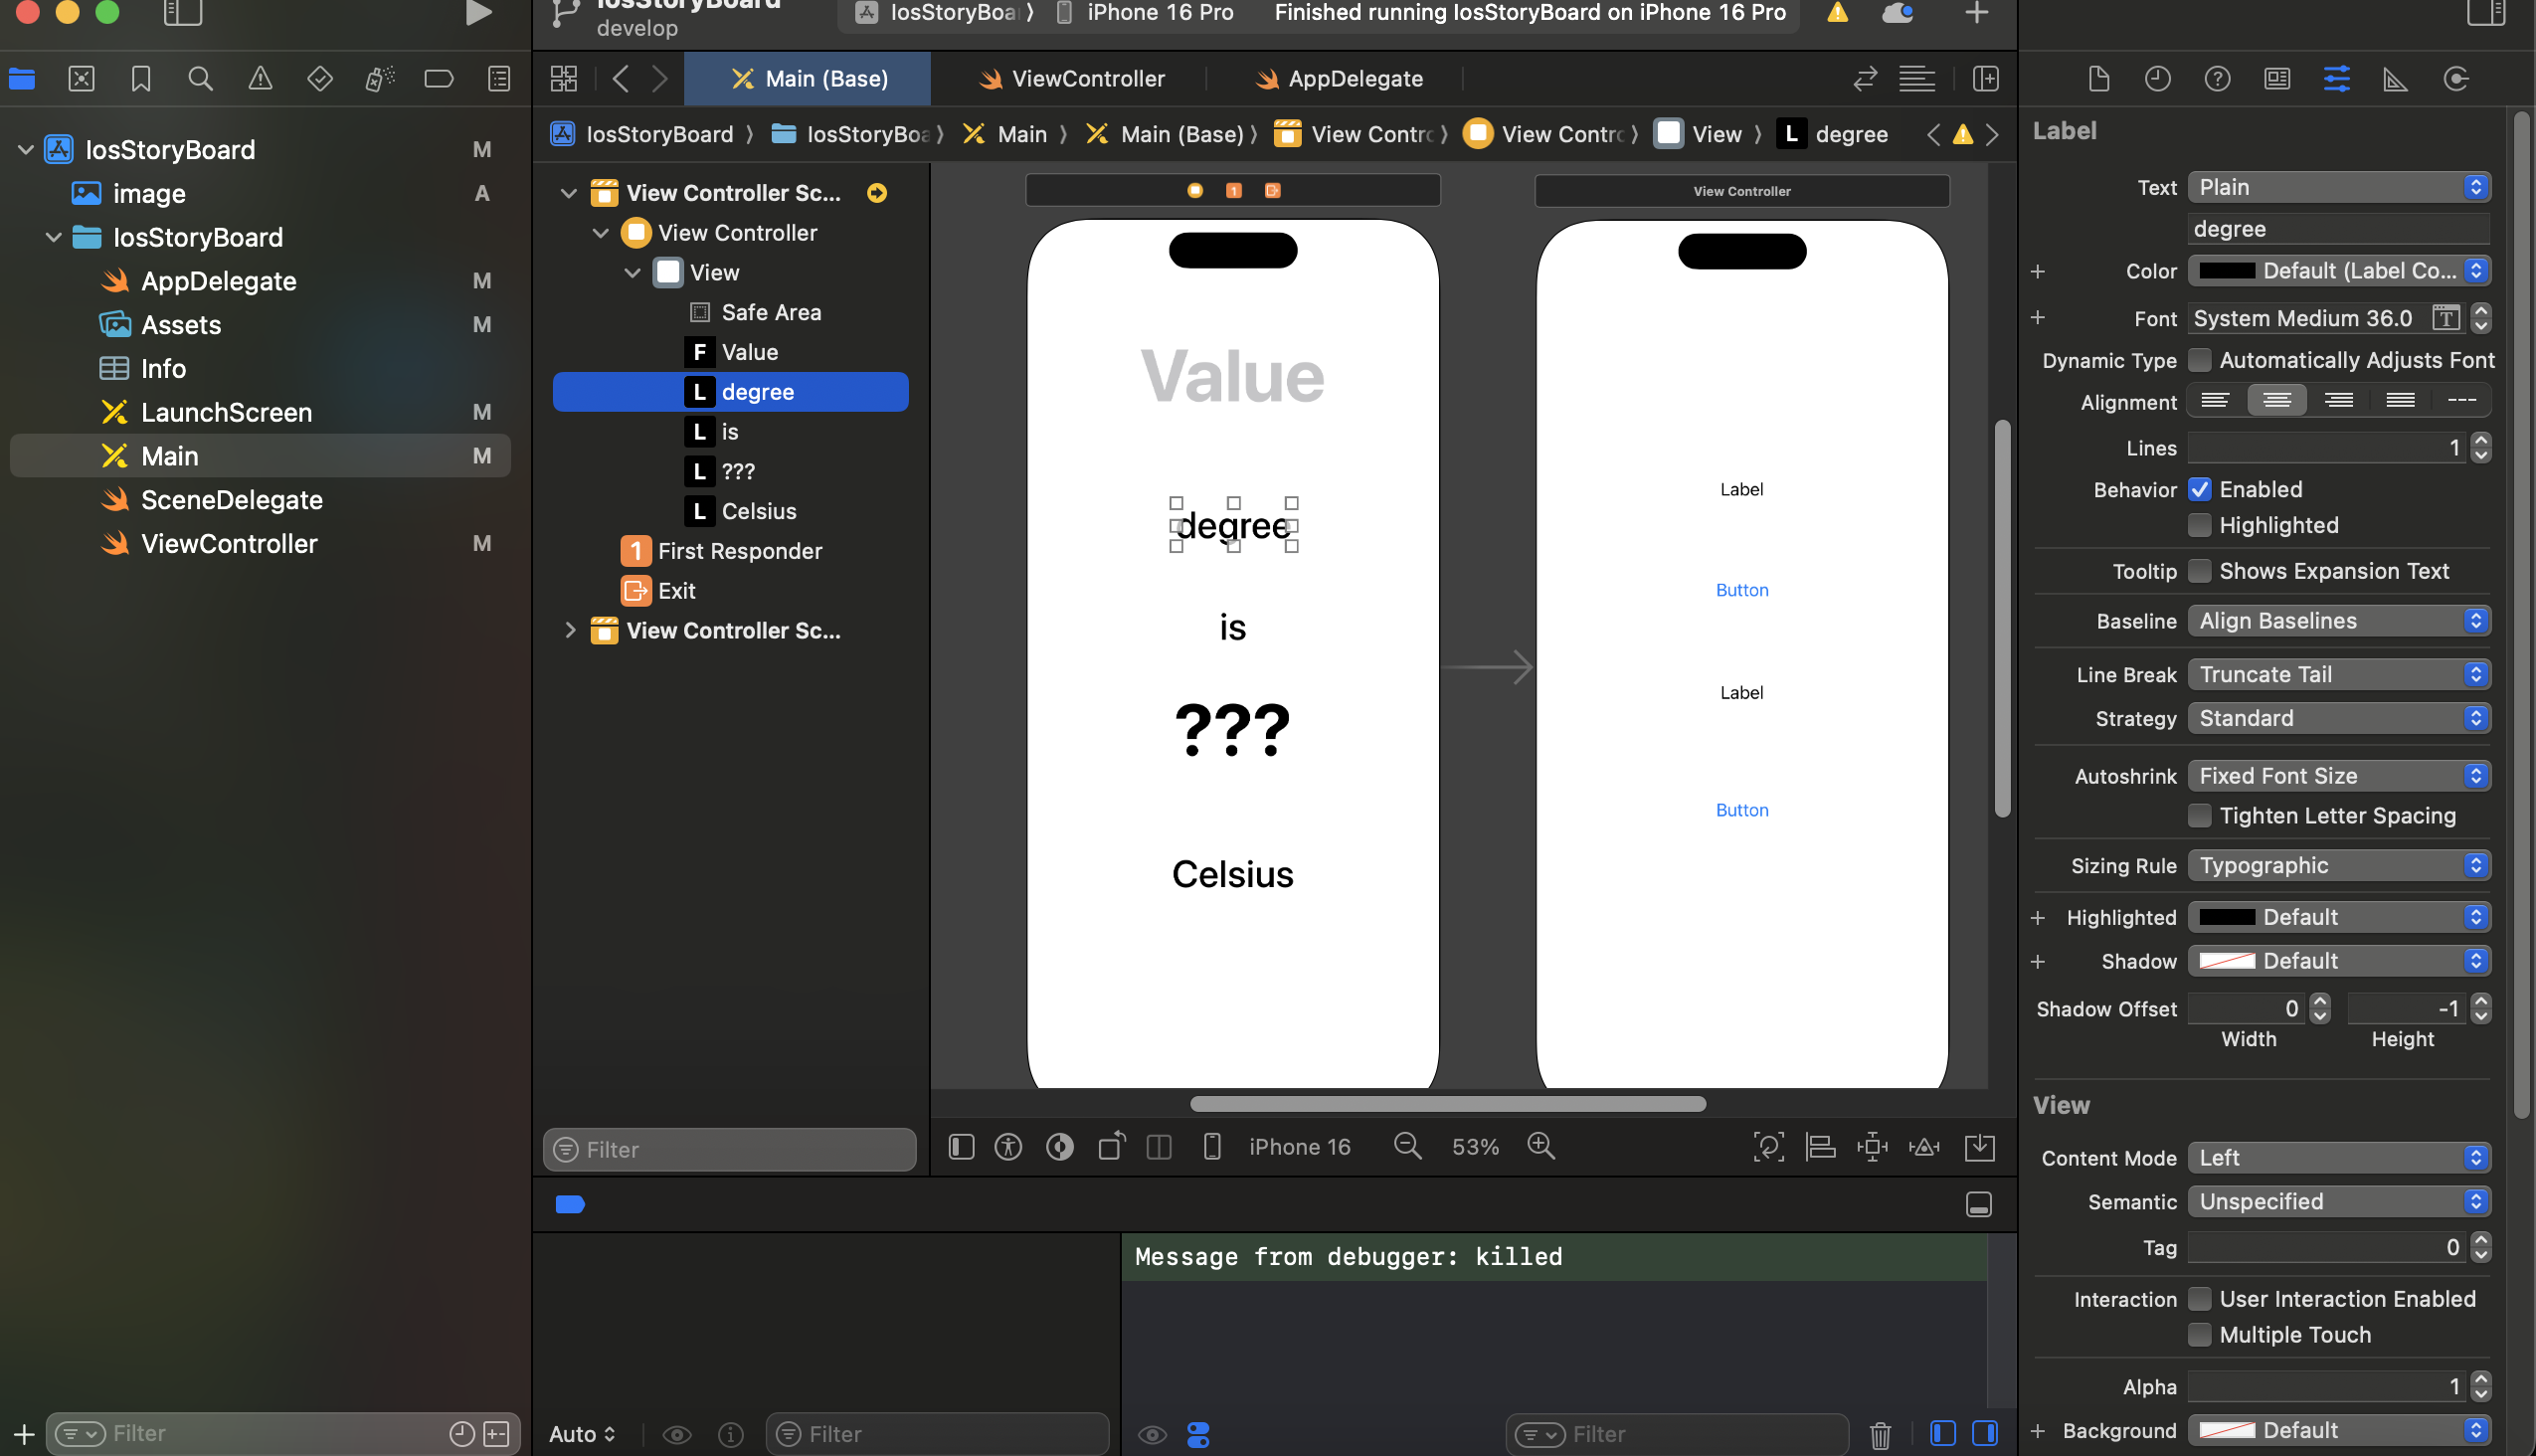2536x1456 pixels.
Task: Open the Source Control navigator
Action: point(81,79)
